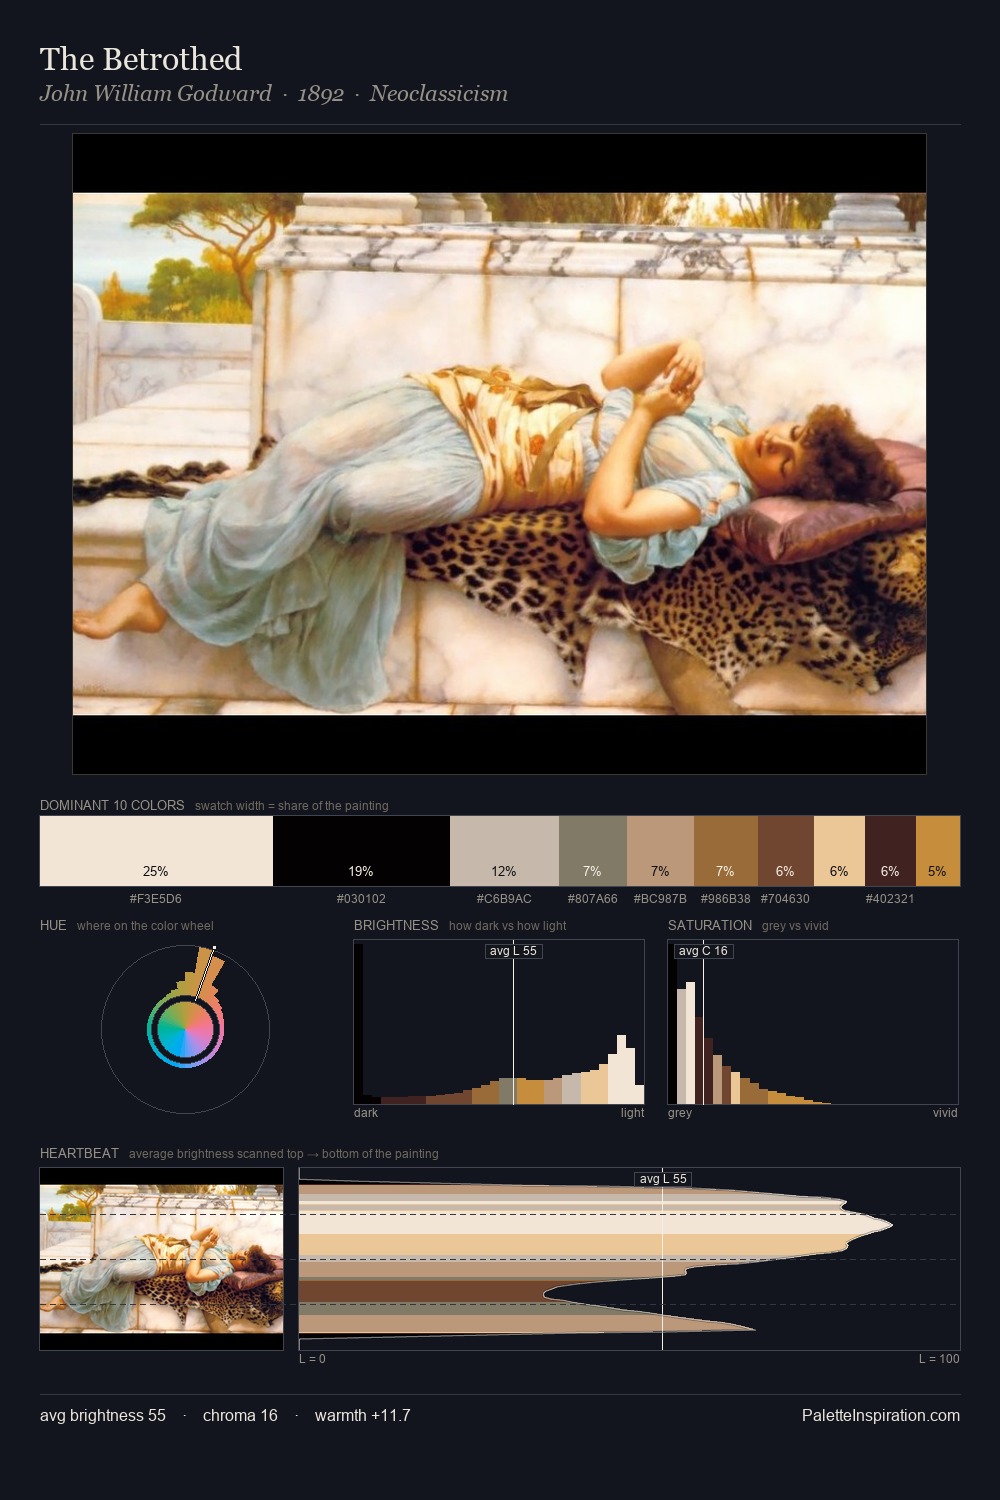Click the footer "chroma 16" text
This screenshot has height=1500, width=1000.
coord(240,1415)
